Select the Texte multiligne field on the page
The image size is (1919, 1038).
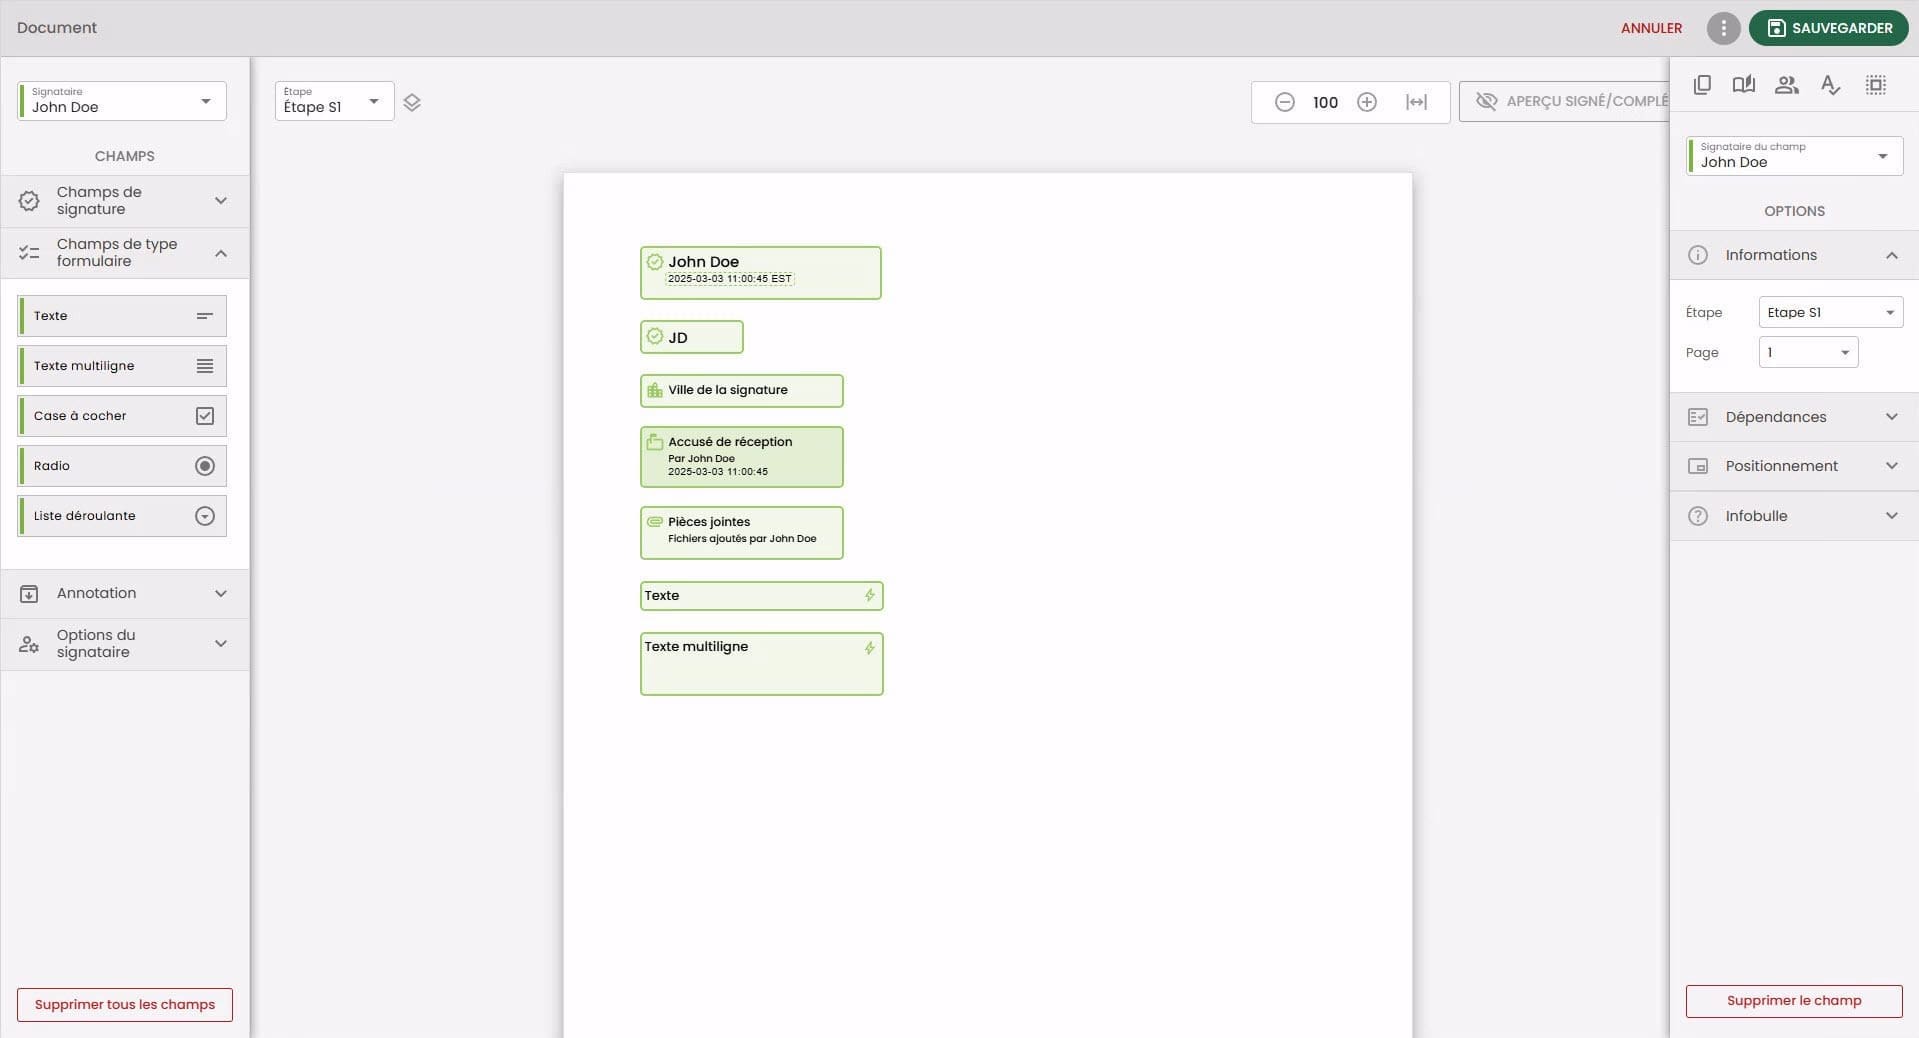point(761,664)
